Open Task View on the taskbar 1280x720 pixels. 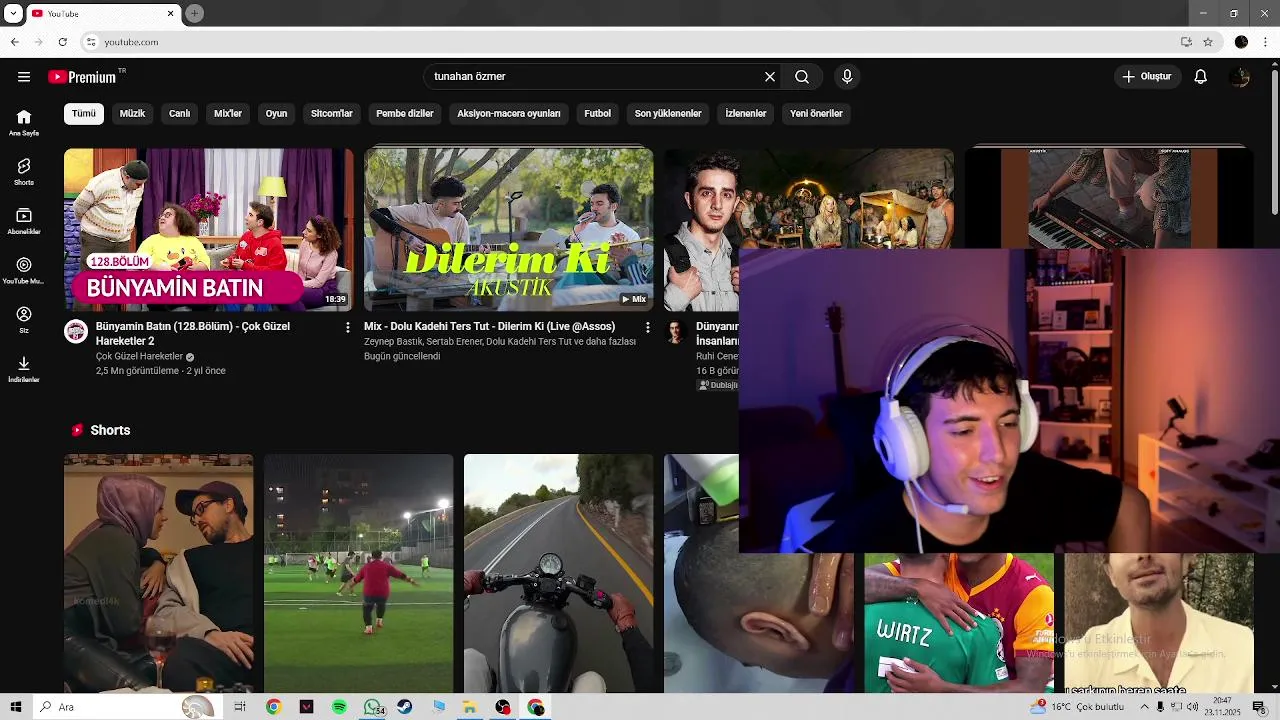pyautogui.click(x=240, y=707)
